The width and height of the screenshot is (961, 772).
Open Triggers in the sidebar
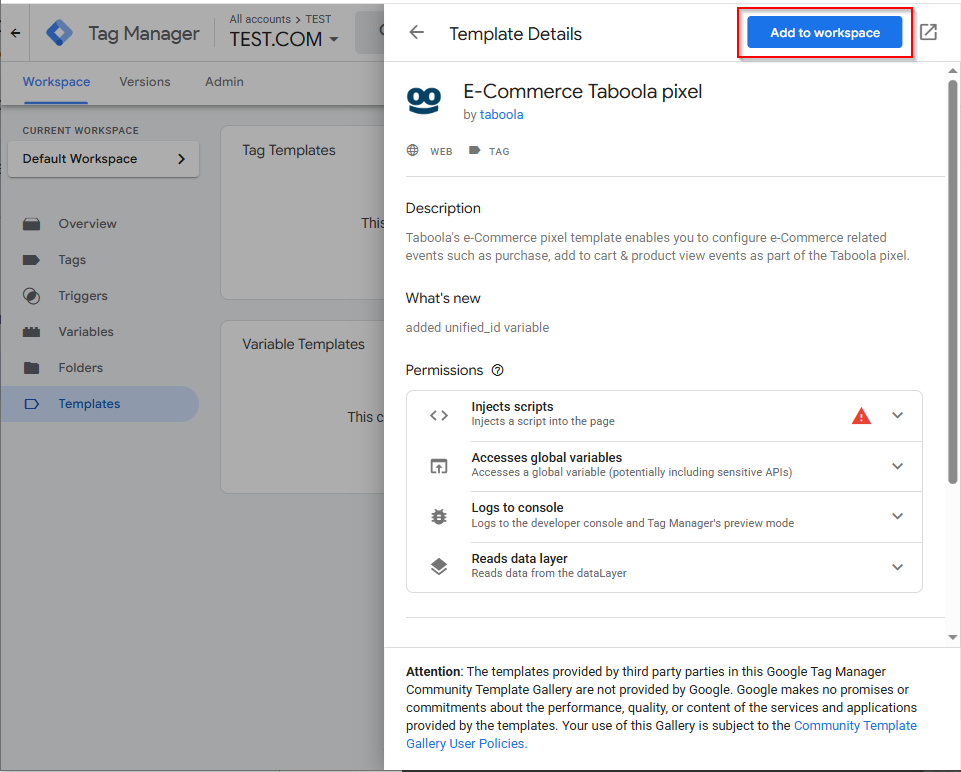click(83, 296)
